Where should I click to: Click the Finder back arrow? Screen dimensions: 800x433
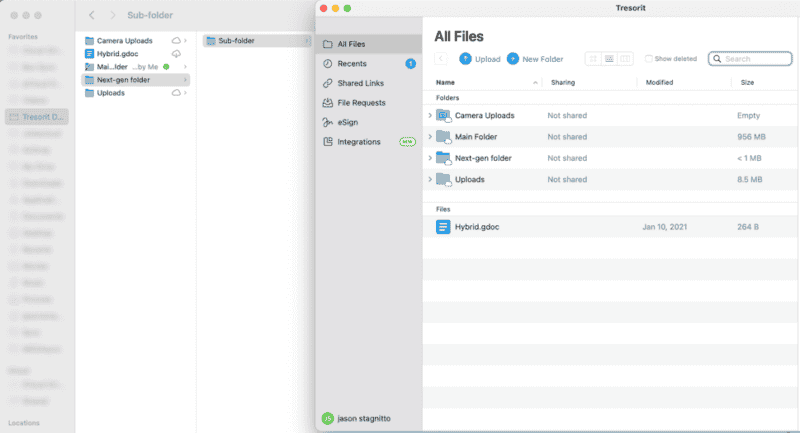[92, 15]
